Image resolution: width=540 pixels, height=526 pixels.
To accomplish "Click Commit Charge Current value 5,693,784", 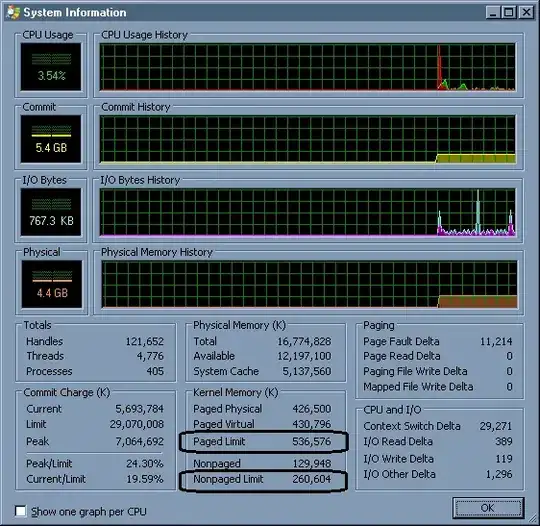I will coord(139,409).
